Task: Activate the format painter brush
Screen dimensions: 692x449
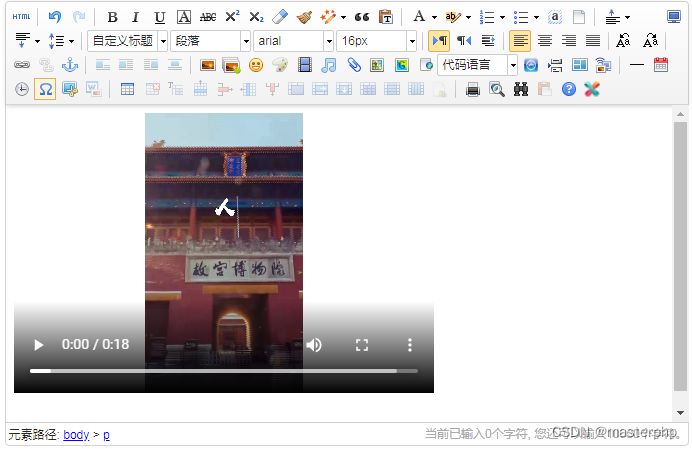Action: pos(304,17)
